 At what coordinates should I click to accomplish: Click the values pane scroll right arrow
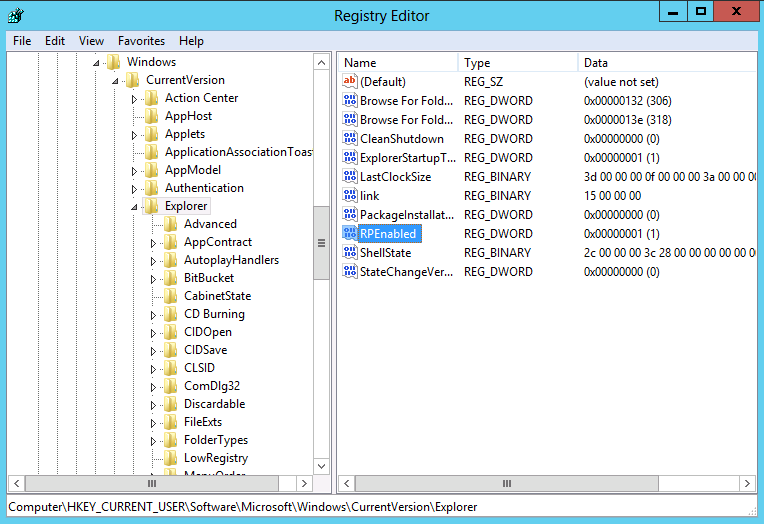click(x=747, y=484)
